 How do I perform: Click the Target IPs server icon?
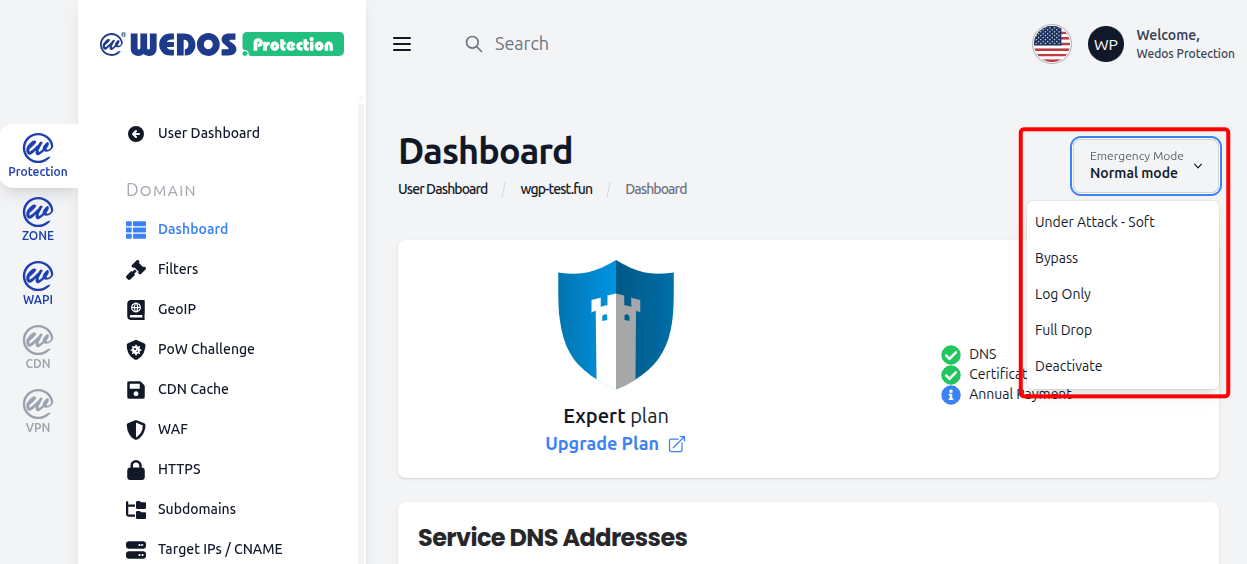pyautogui.click(x=136, y=549)
